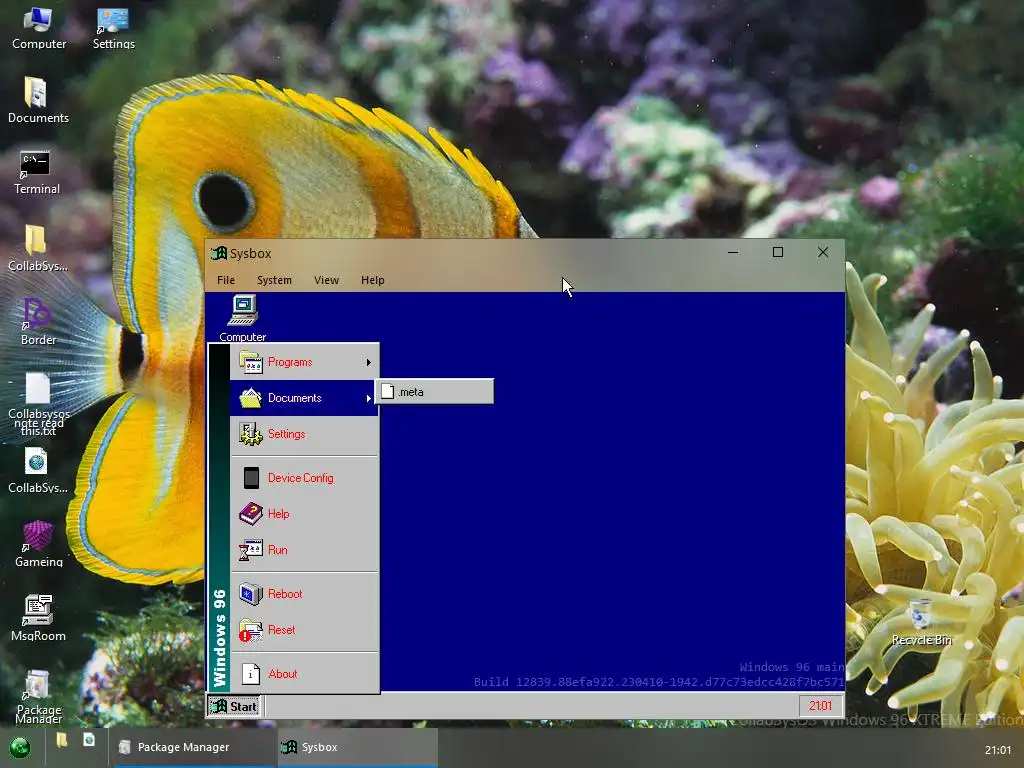The image size is (1024, 768).
Task: Click the pinned folder icon on taskbar
Action: click(62, 740)
